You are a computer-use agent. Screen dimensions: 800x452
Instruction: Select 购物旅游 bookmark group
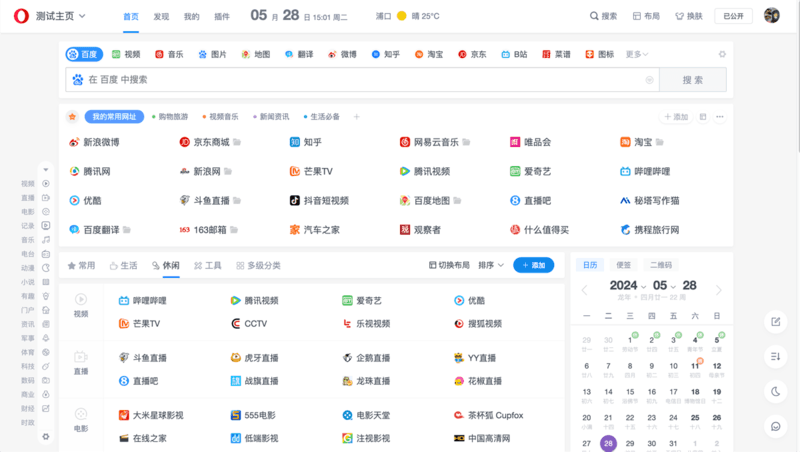point(170,117)
